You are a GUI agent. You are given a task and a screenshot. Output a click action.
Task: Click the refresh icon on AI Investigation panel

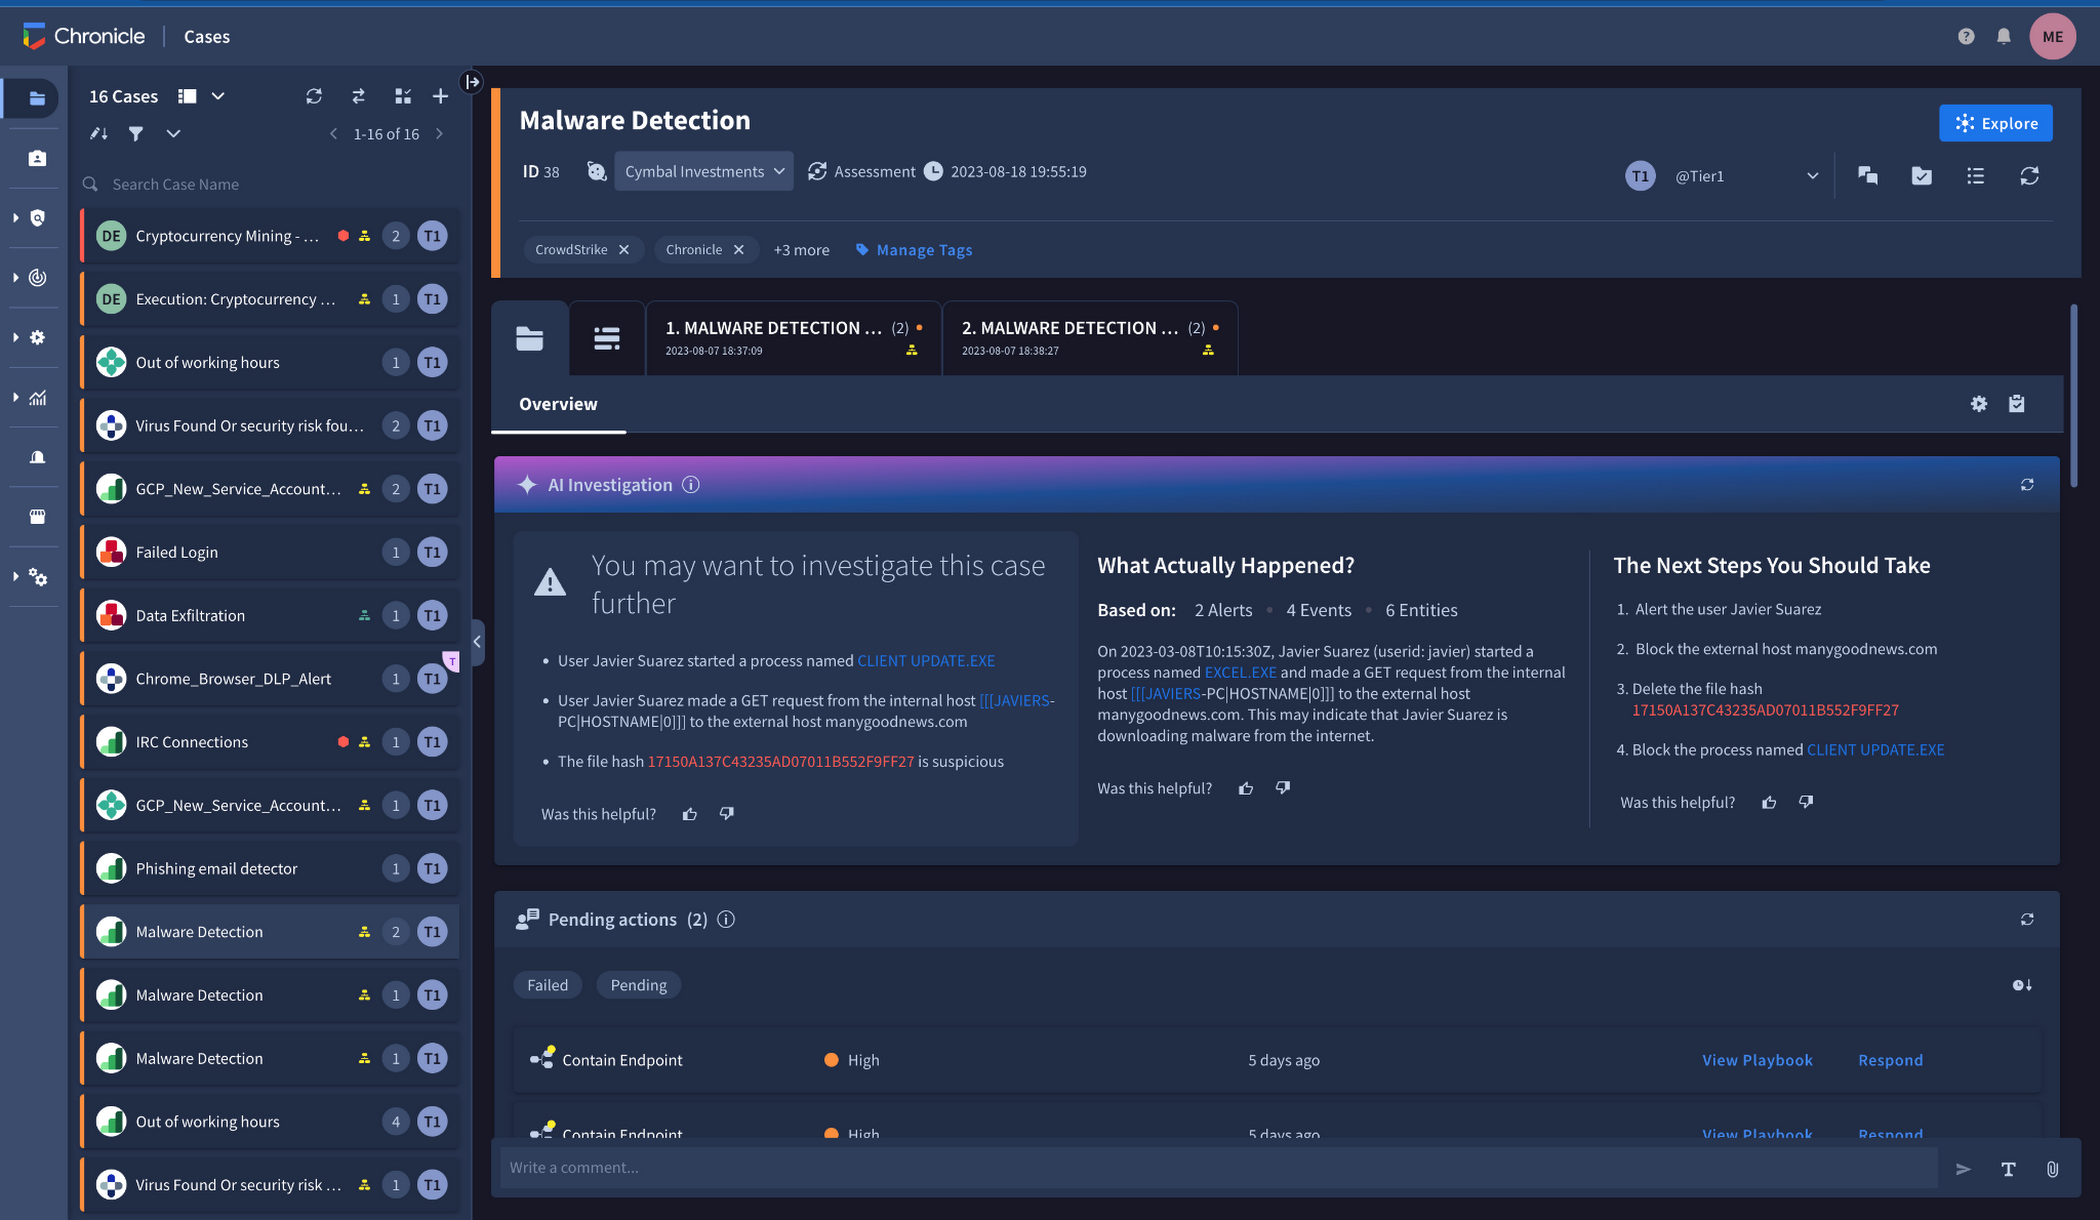[x=2027, y=484]
